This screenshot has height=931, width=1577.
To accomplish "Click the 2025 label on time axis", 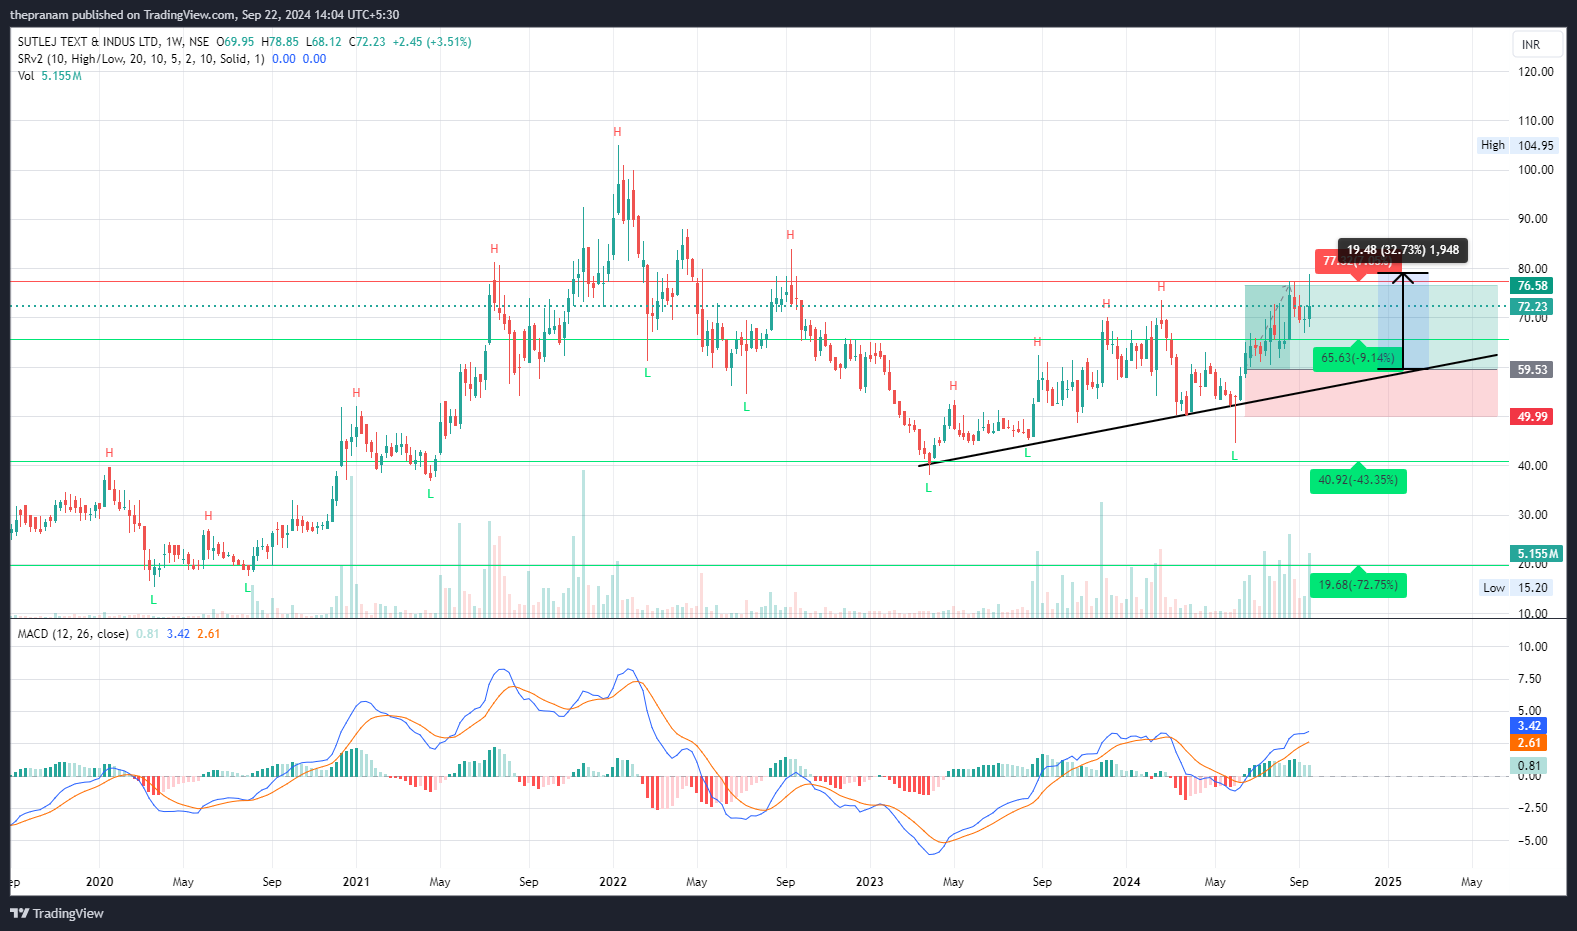I will 1388,882.
